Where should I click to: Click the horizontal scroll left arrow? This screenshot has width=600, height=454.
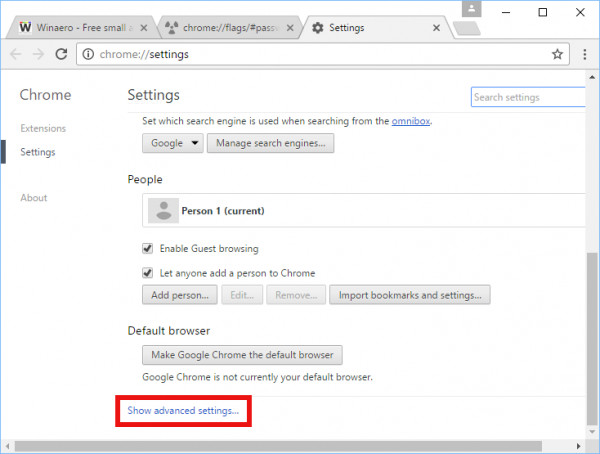click(x=7, y=446)
